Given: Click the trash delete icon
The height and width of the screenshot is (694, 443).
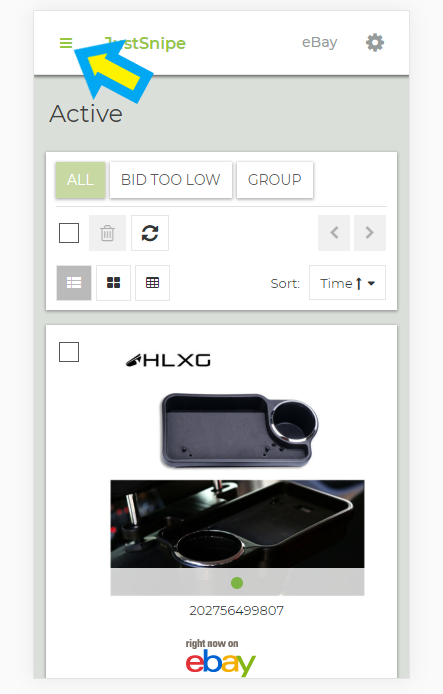Looking at the screenshot, I should [x=107, y=233].
